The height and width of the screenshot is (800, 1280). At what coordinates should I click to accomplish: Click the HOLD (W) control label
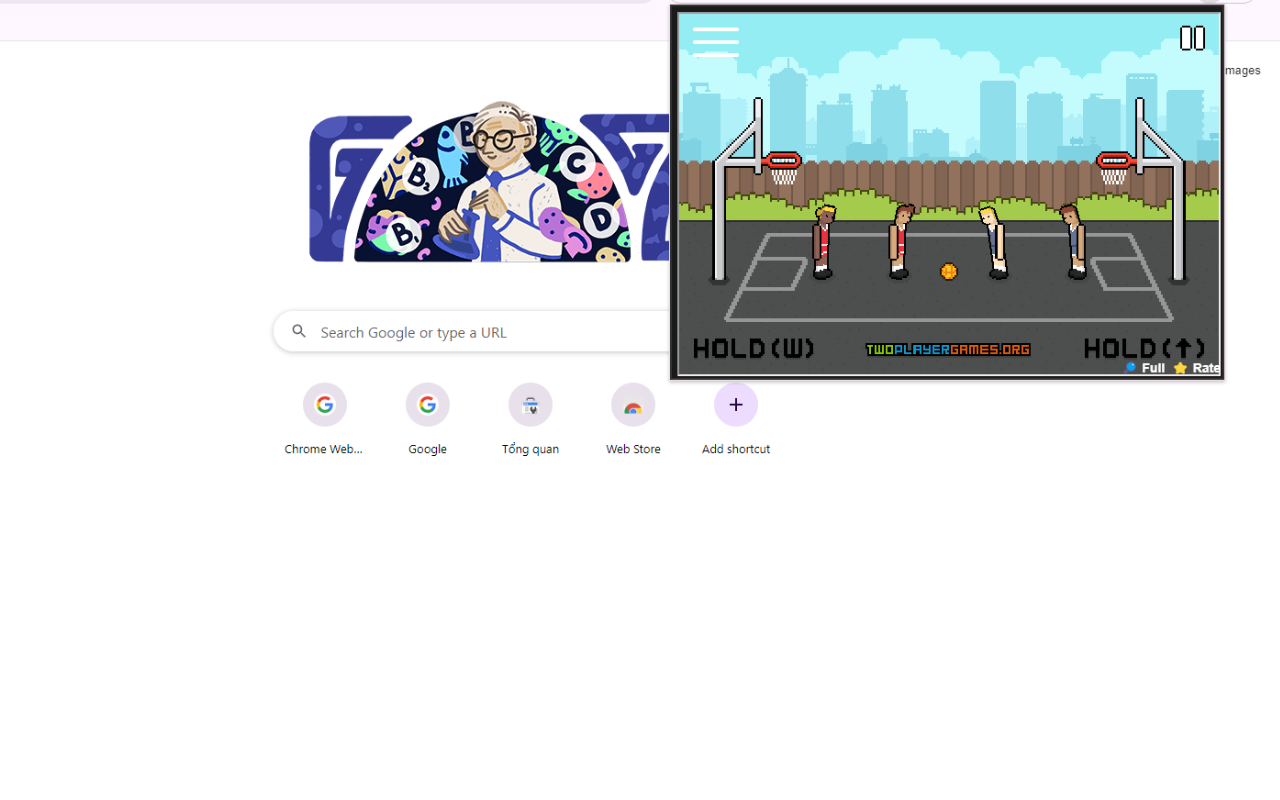click(x=753, y=348)
